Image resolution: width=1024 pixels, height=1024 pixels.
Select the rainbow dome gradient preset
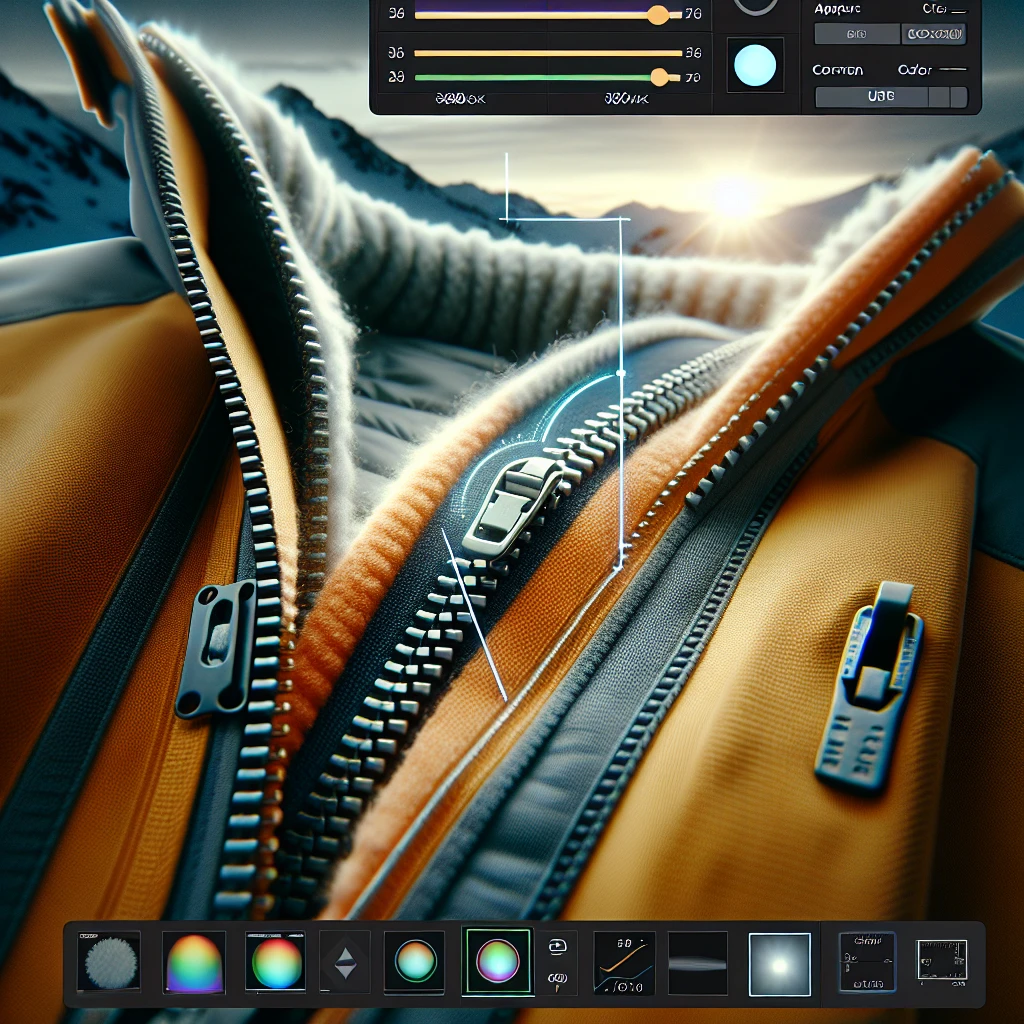193,963
